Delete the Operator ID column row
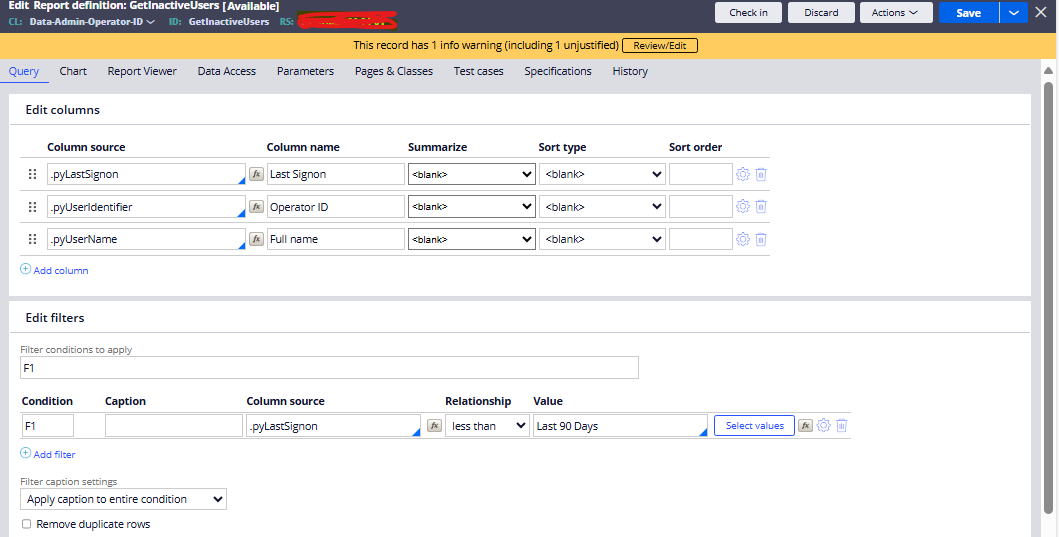 pos(760,207)
